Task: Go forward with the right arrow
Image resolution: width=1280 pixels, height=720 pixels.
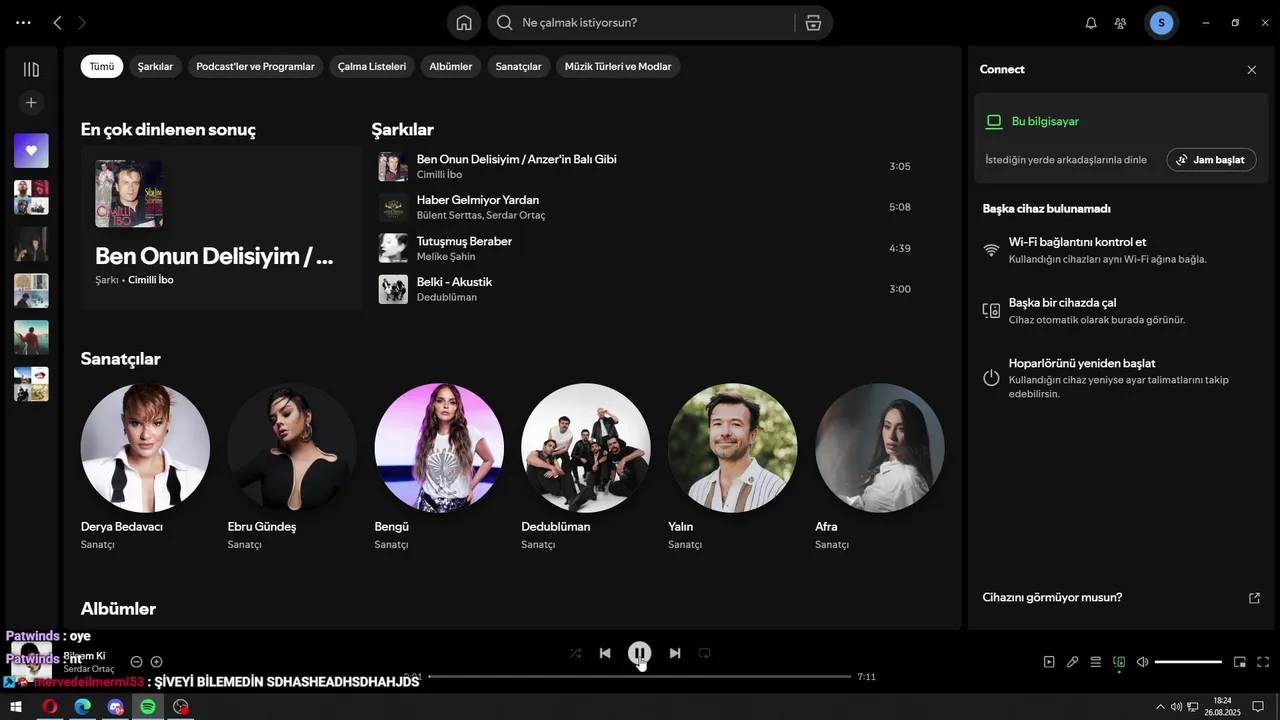Action: point(82,22)
